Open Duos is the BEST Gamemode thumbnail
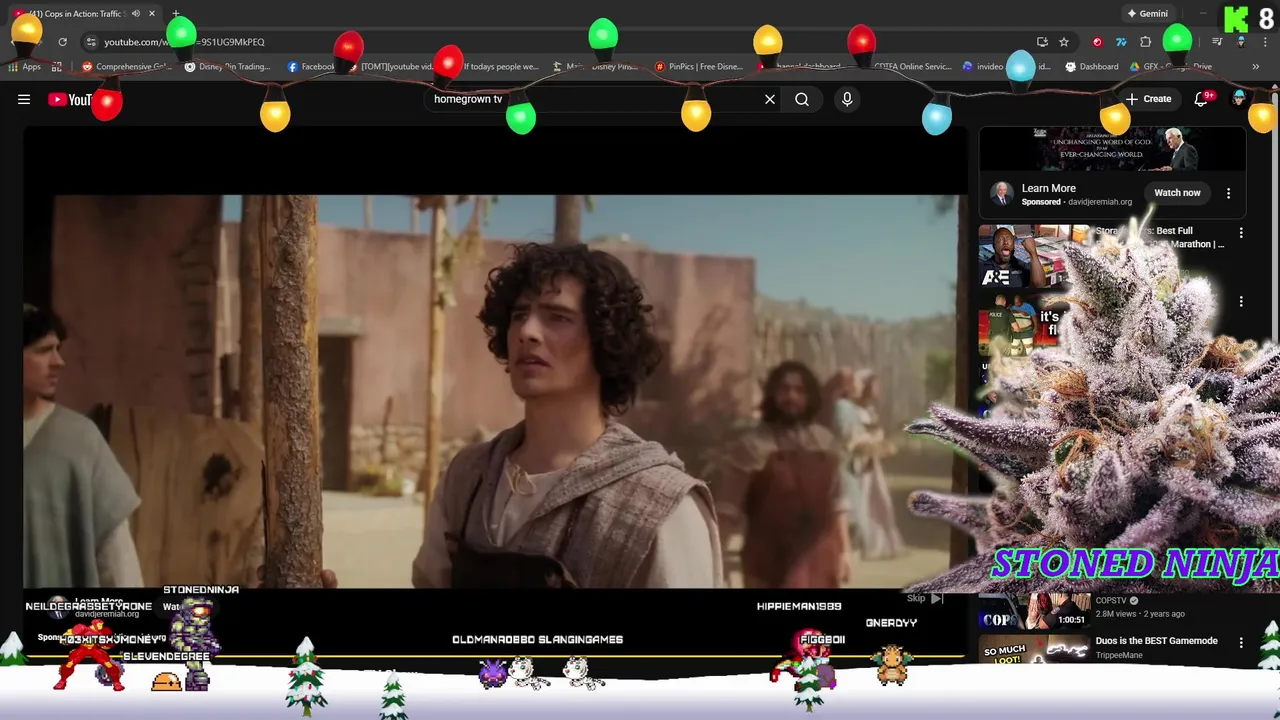The width and height of the screenshot is (1280, 720). [x=1033, y=650]
